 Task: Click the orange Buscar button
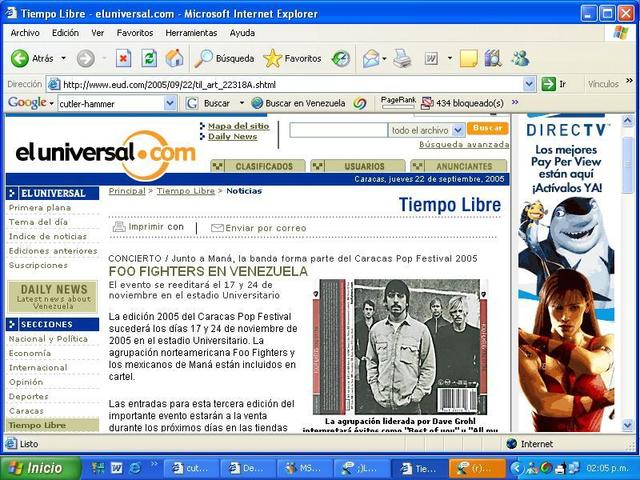487,128
